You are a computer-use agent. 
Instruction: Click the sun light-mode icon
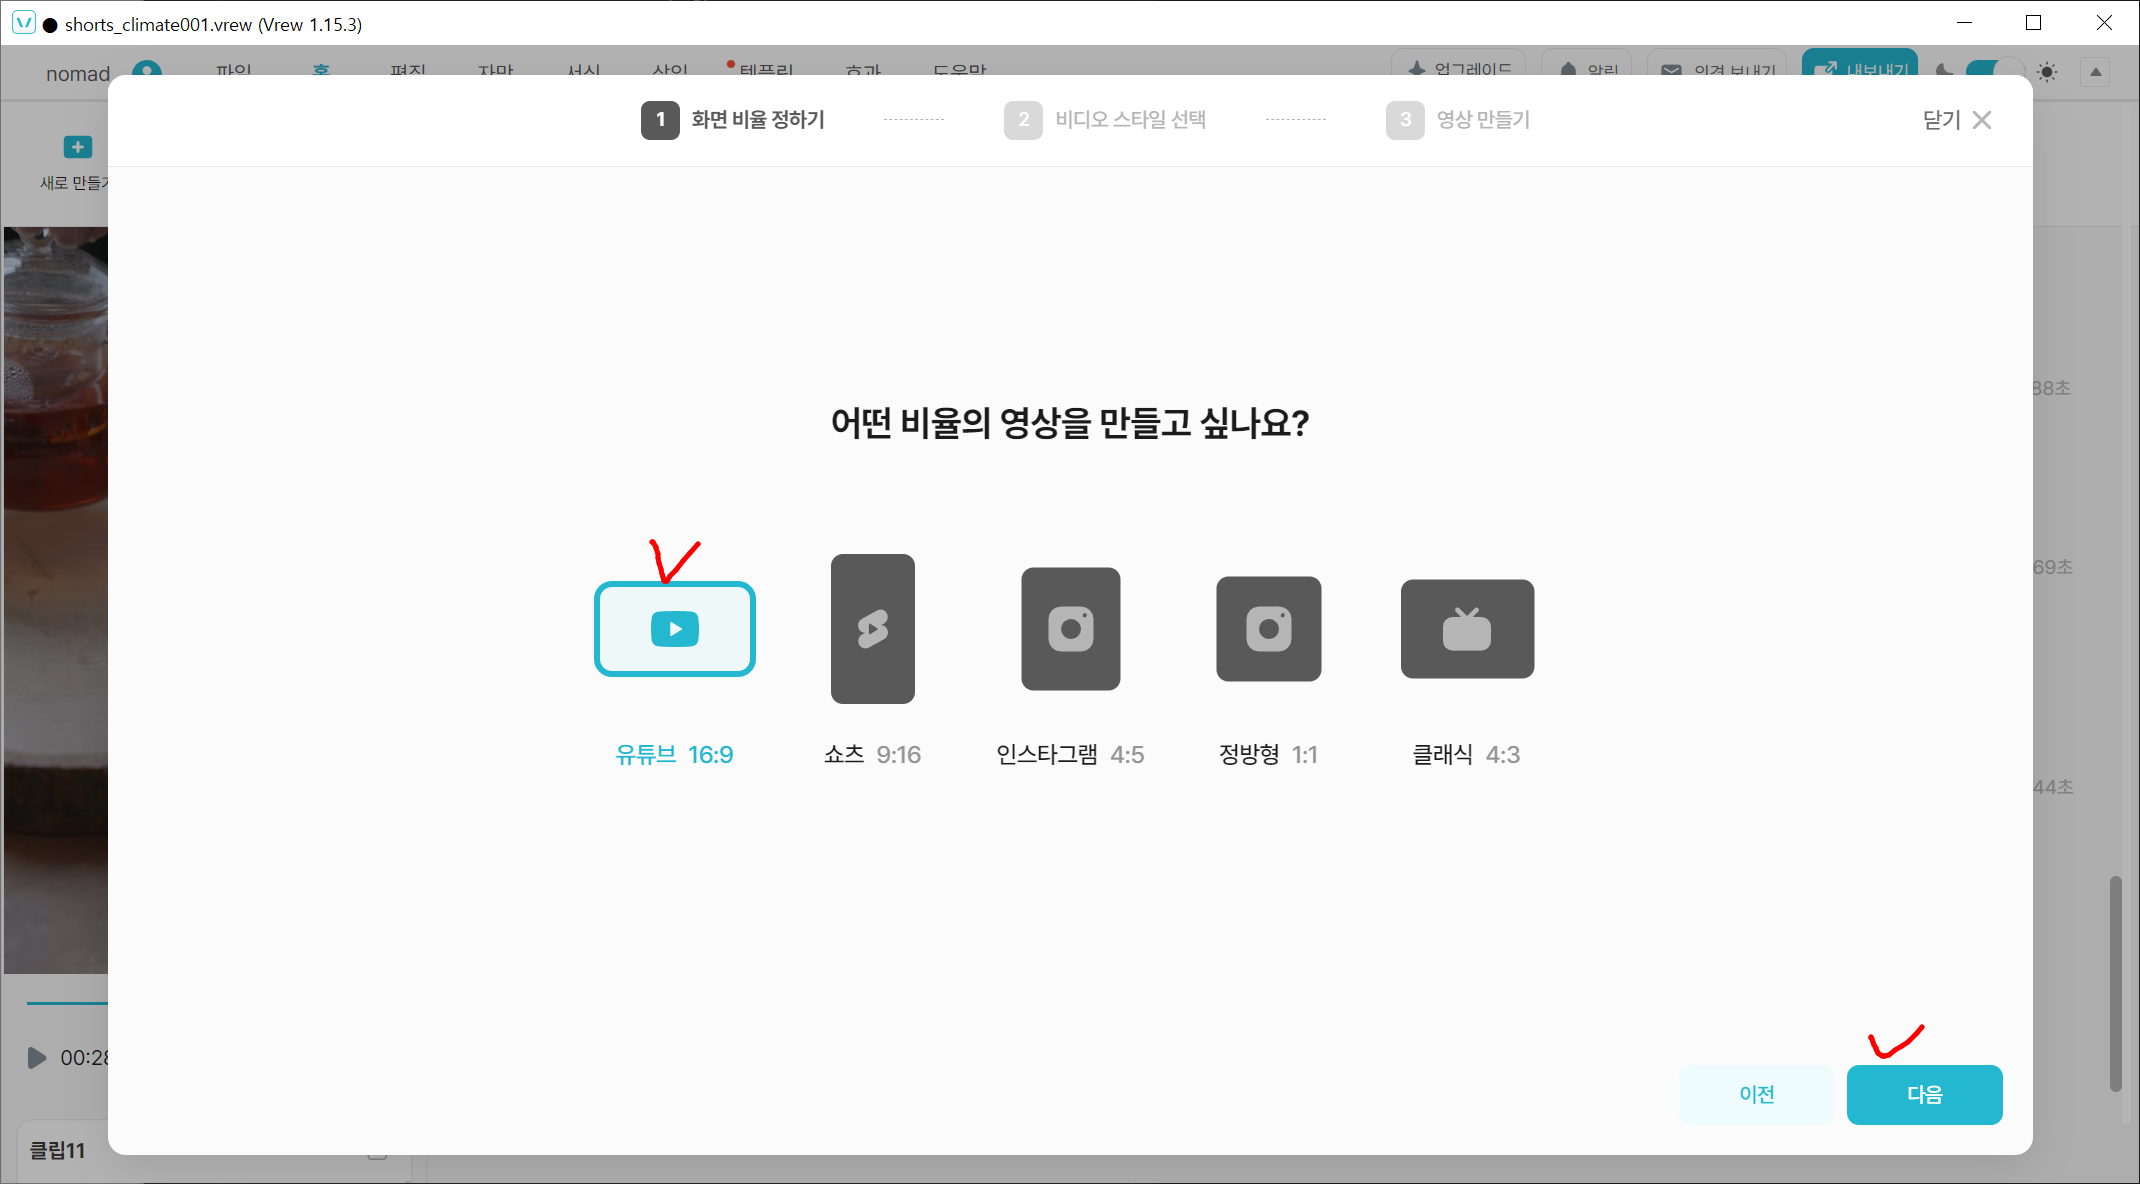tap(2047, 72)
